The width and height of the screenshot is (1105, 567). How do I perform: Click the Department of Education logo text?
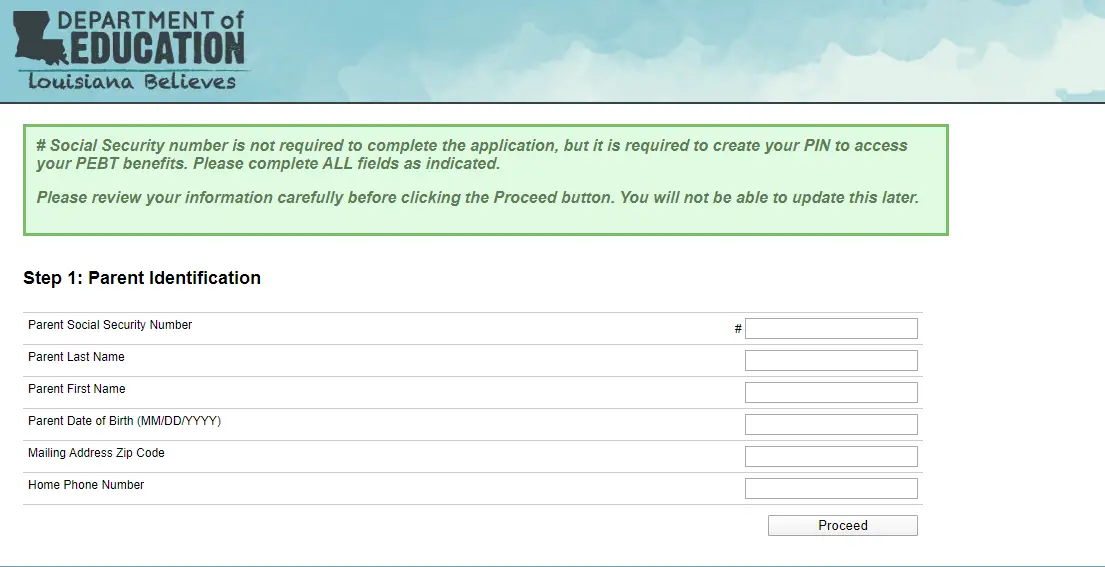click(x=150, y=37)
